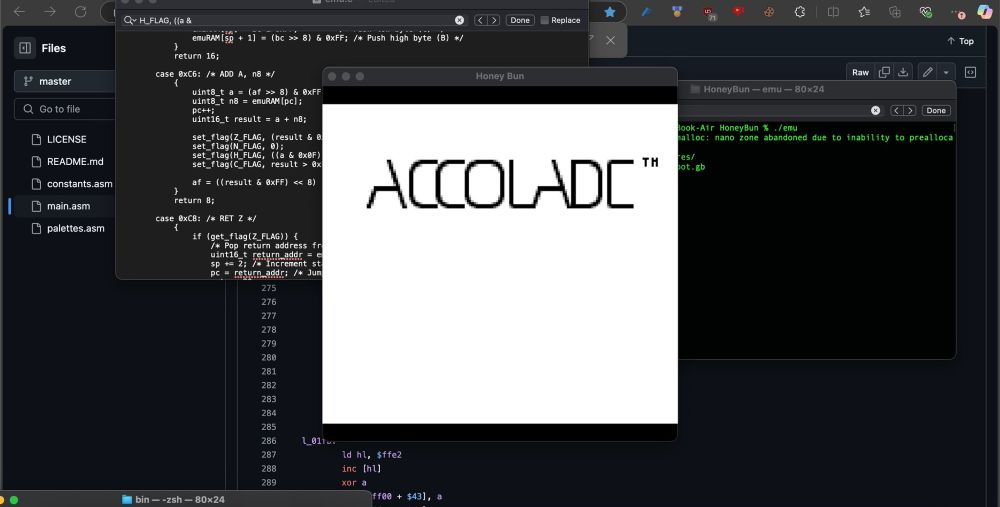
Task: Jump to Top of the file
Action: tap(960, 41)
